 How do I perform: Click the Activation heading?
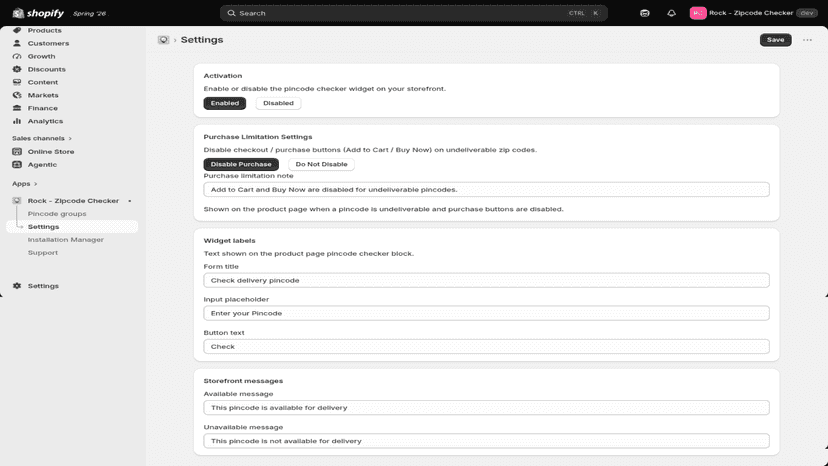223,76
